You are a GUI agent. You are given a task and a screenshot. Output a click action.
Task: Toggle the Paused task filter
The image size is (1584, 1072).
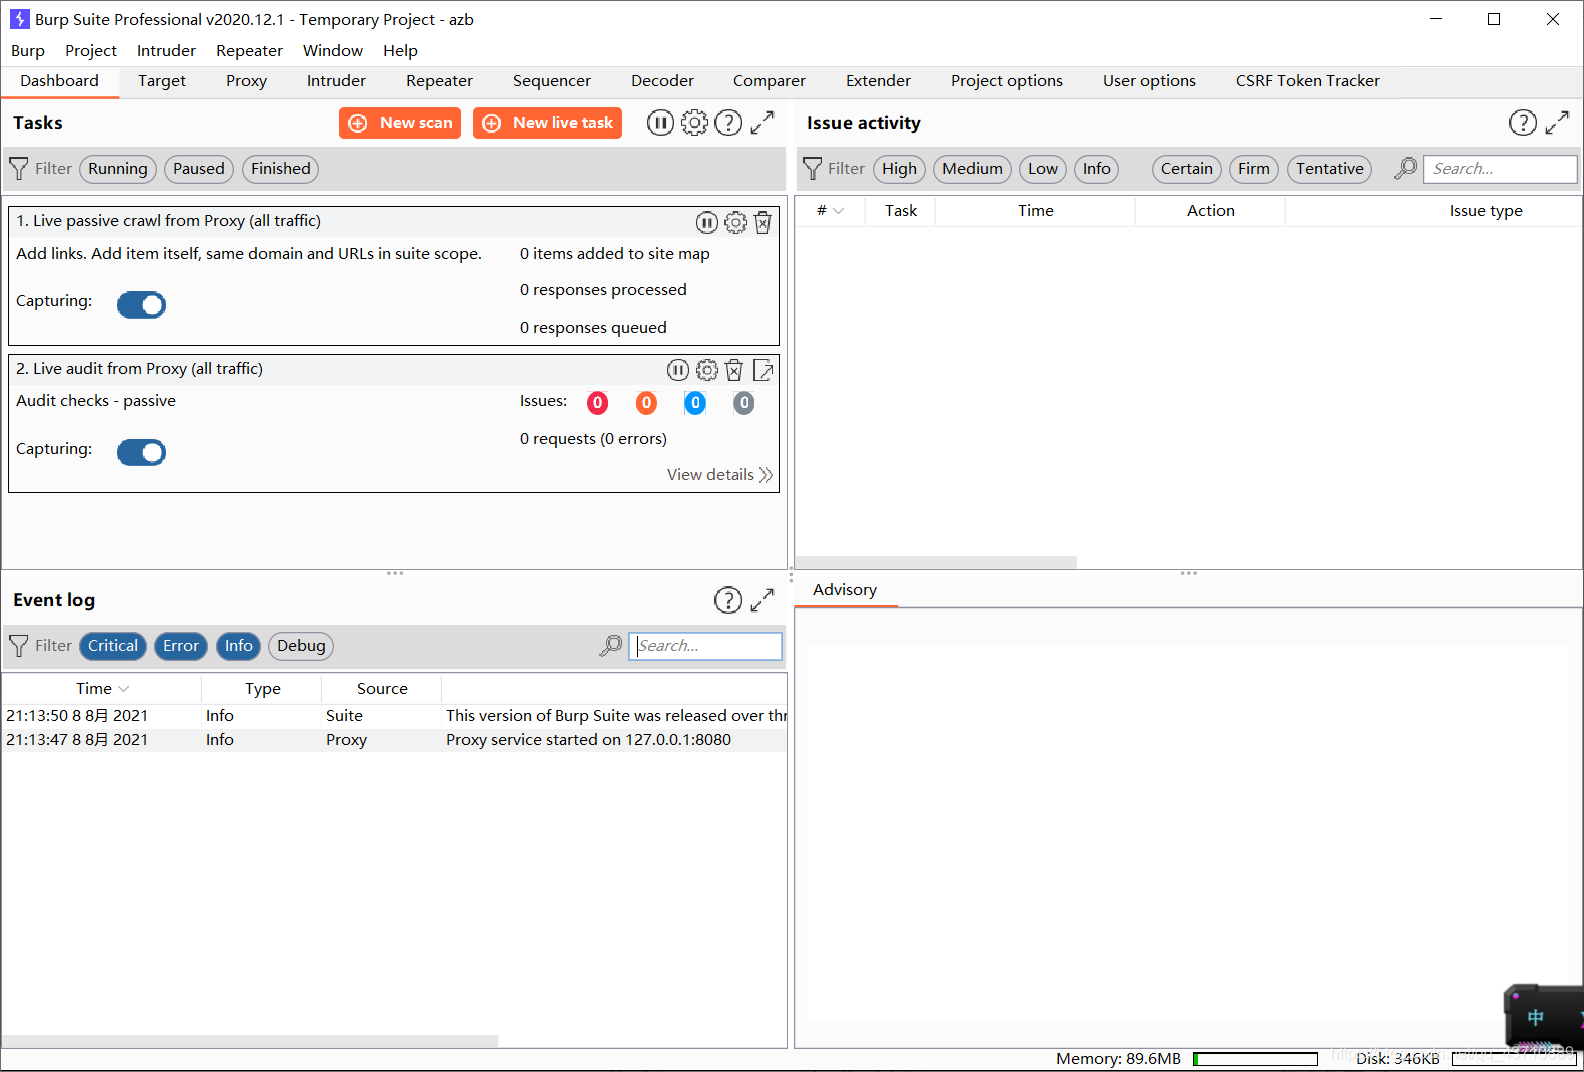point(199,169)
